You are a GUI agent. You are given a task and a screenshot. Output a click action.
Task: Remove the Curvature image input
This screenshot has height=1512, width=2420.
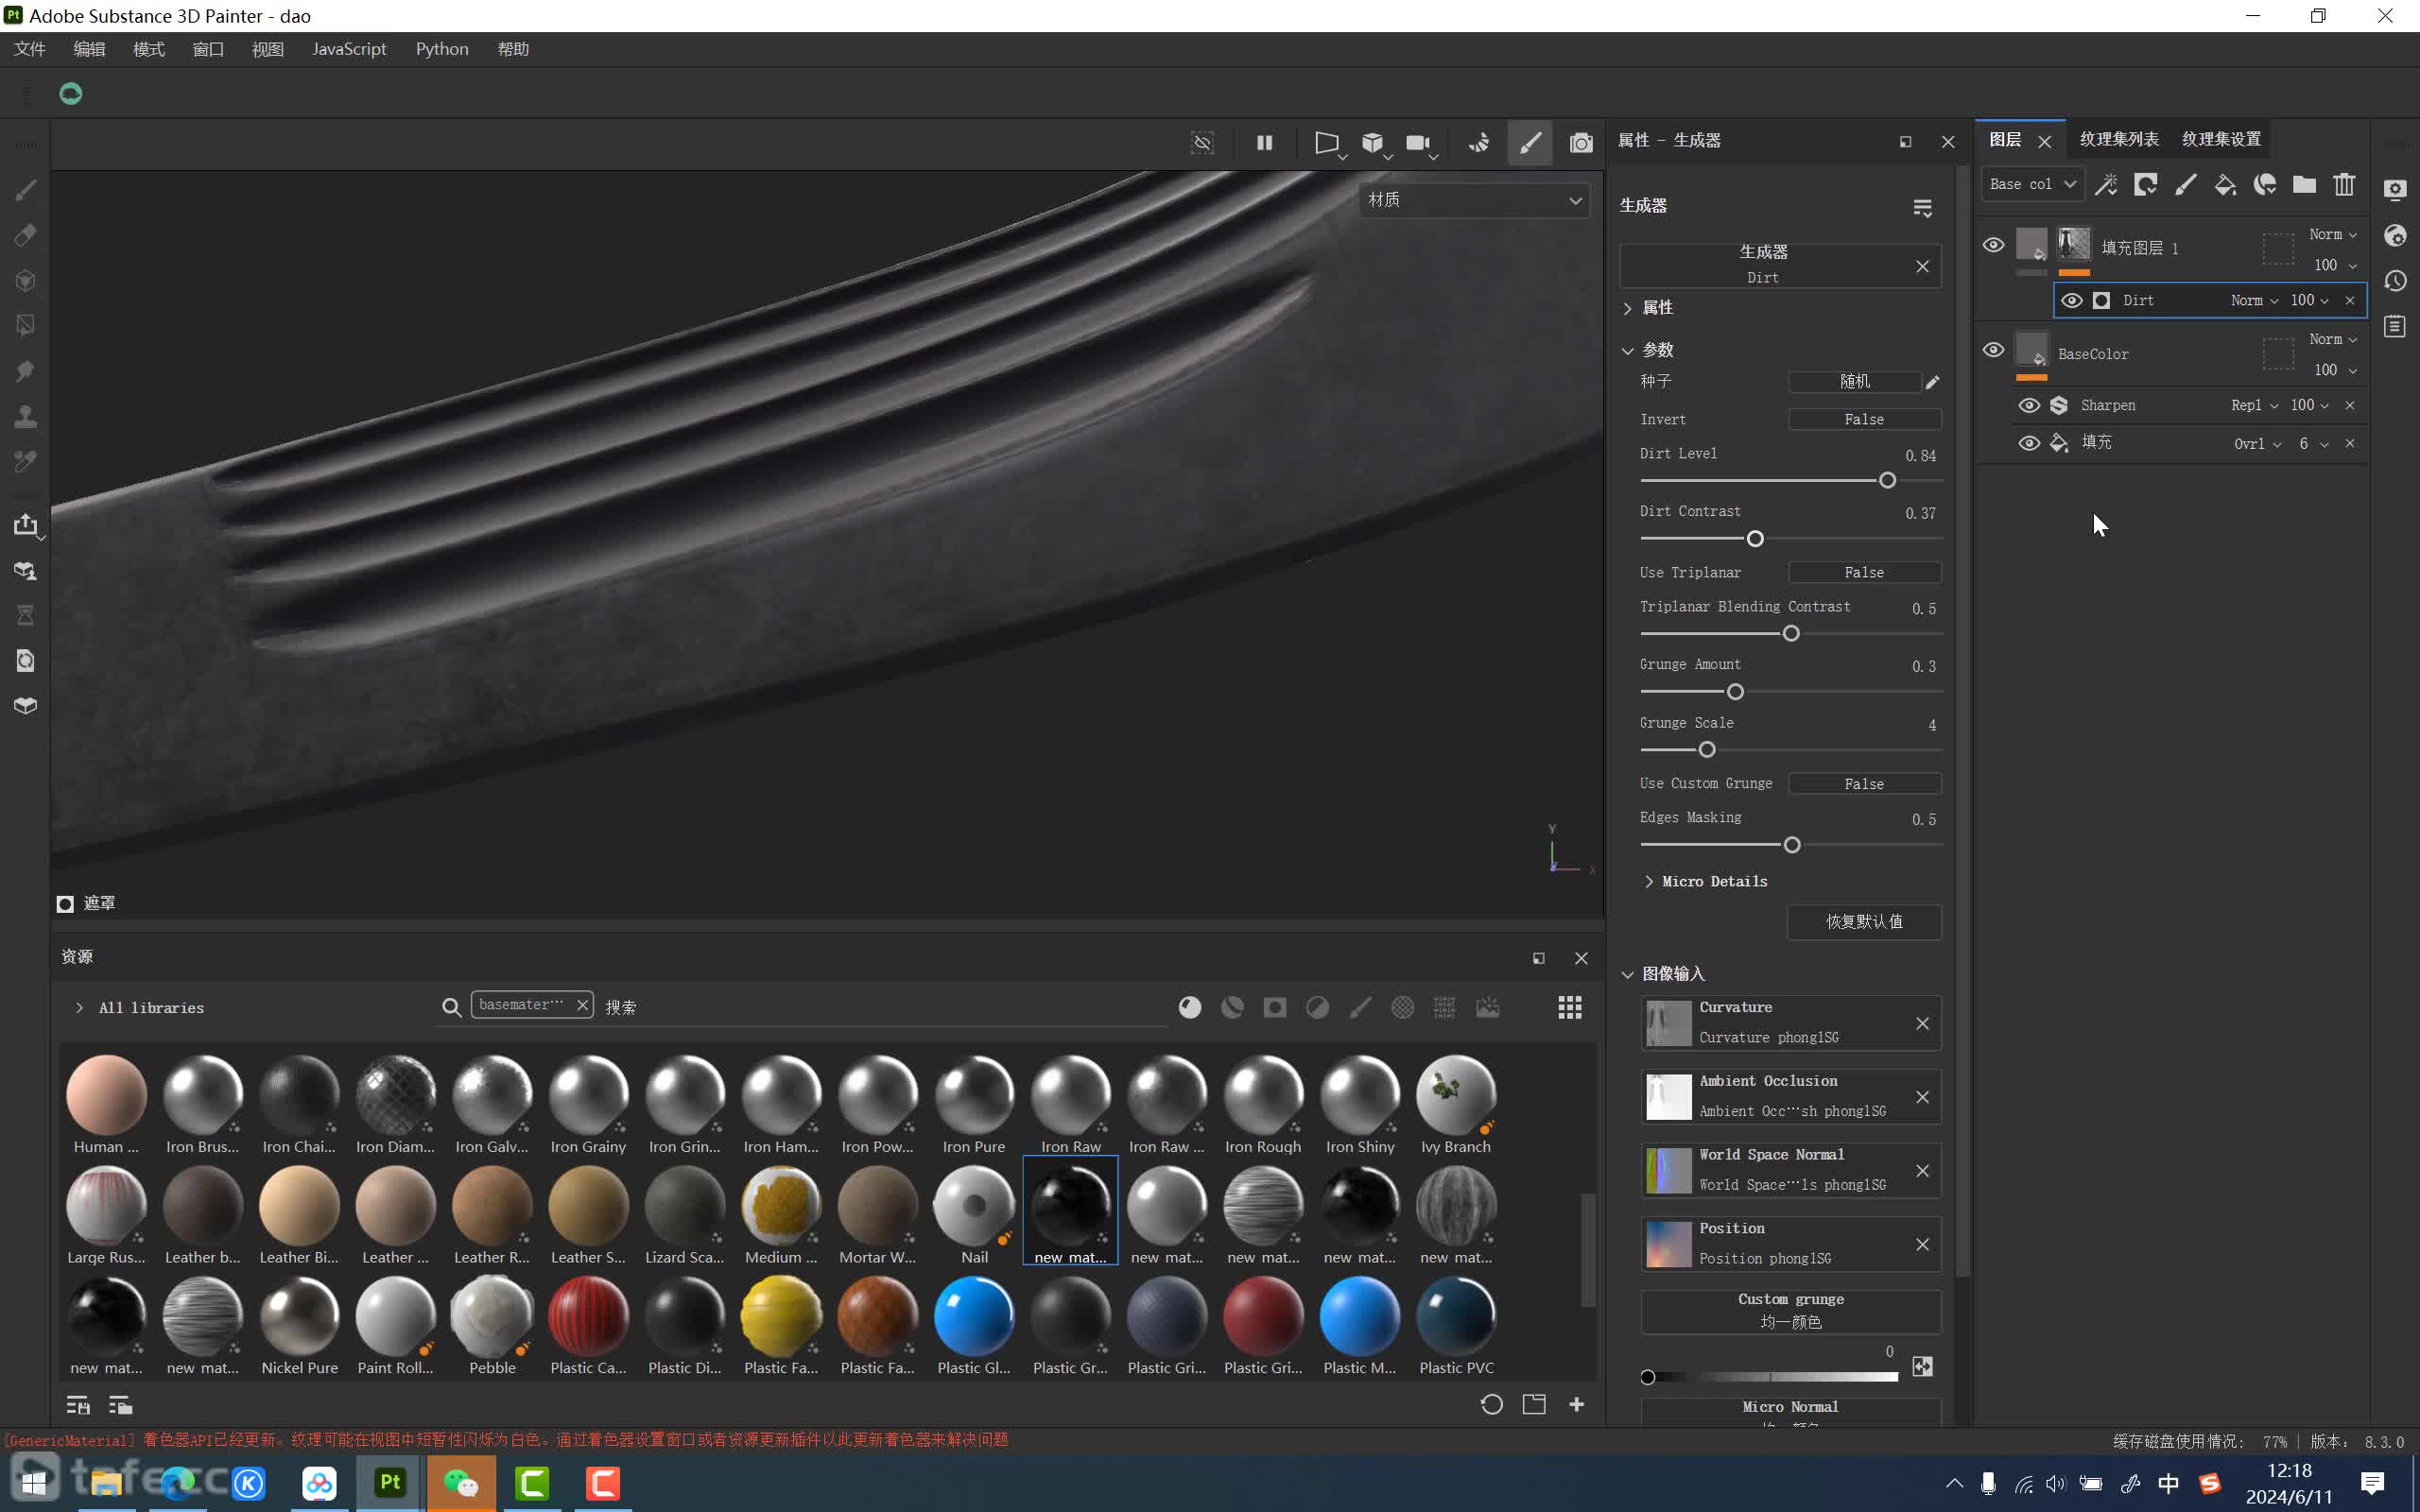1922,1023
